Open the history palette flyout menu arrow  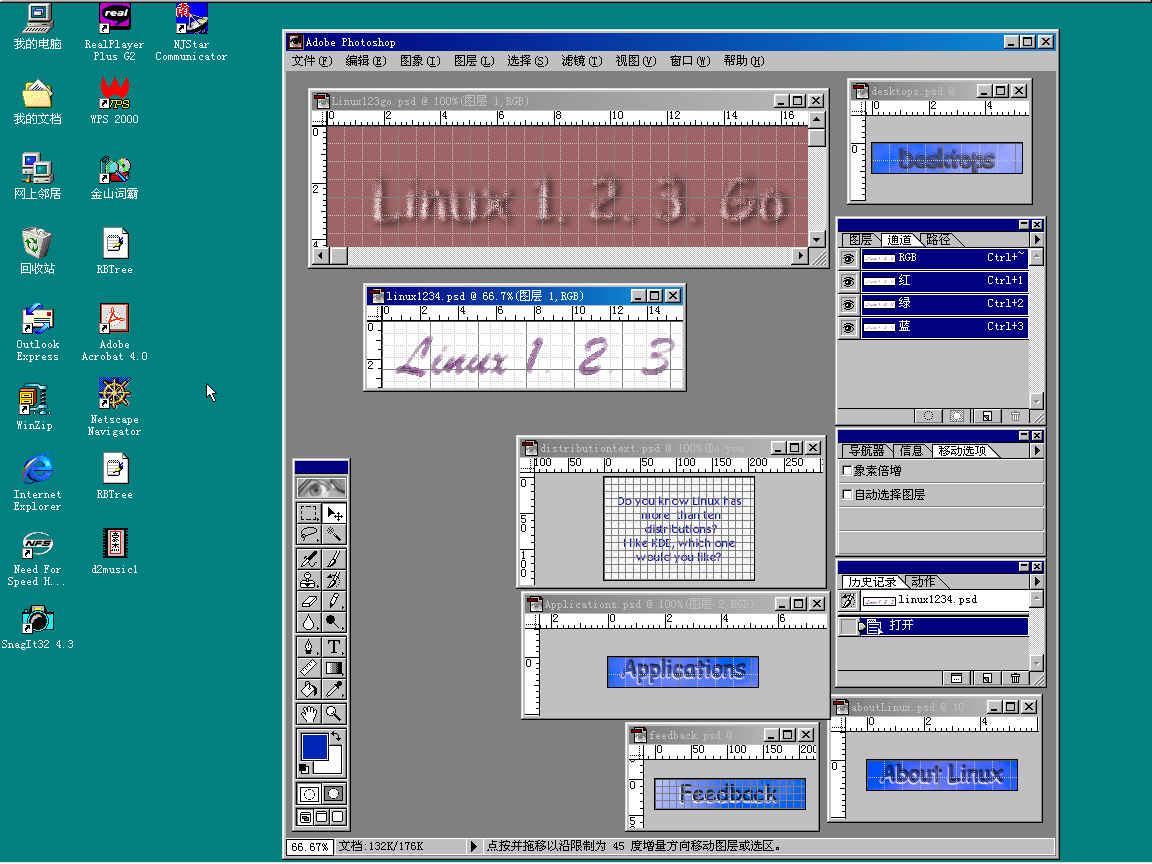pyautogui.click(x=1036, y=581)
